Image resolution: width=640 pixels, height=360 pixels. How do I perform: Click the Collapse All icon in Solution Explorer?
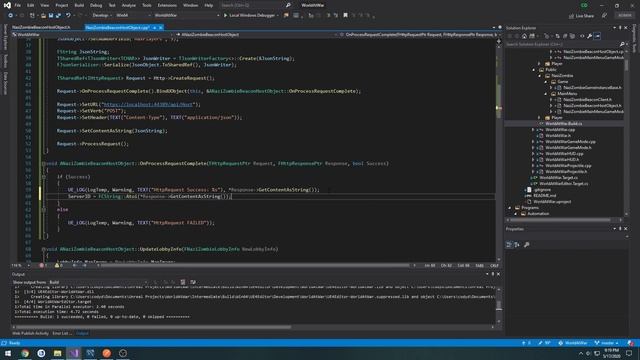click(x=565, y=36)
